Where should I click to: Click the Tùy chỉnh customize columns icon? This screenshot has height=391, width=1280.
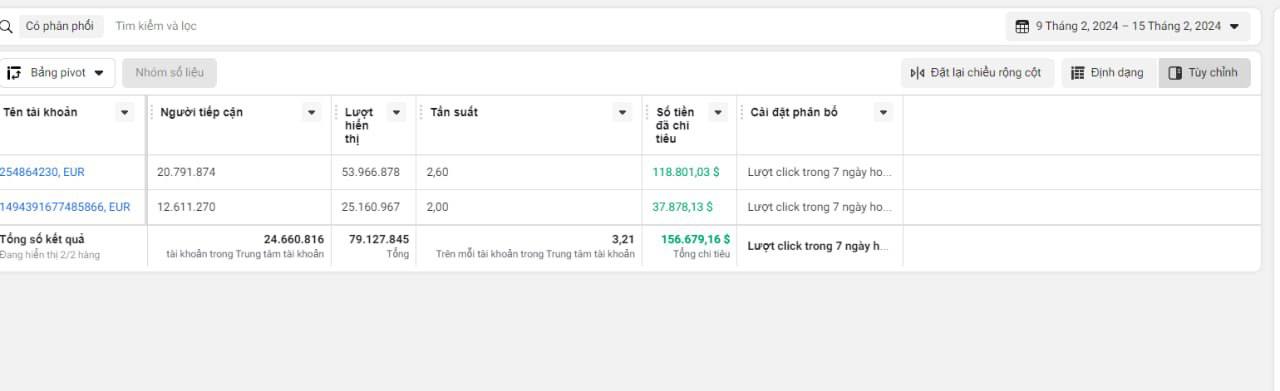pos(1175,73)
